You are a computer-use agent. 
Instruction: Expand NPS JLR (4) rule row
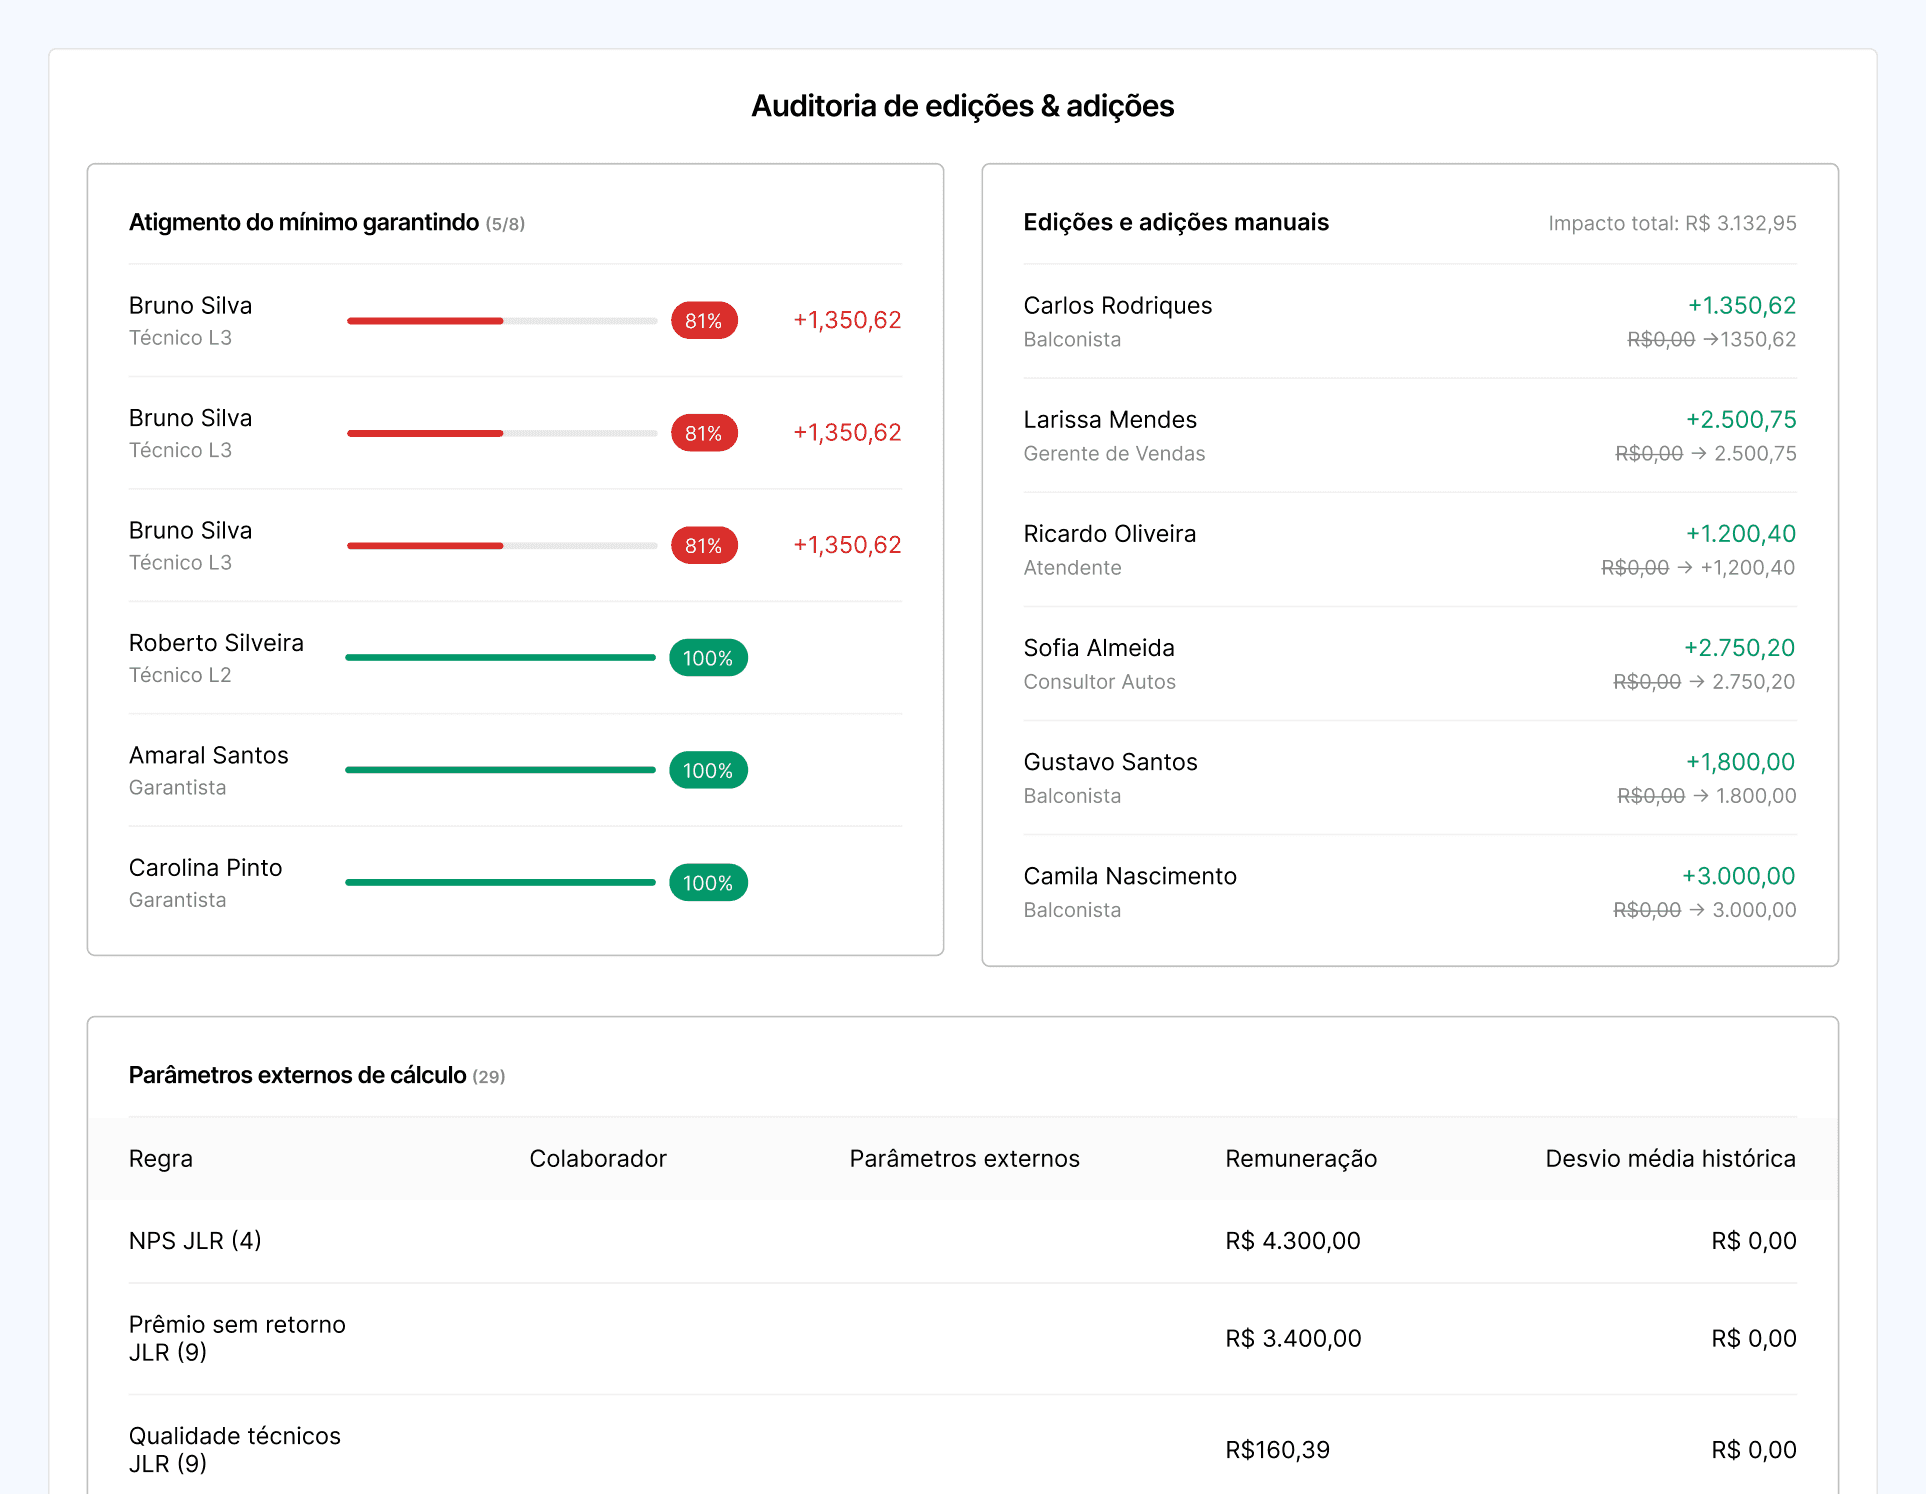[195, 1241]
